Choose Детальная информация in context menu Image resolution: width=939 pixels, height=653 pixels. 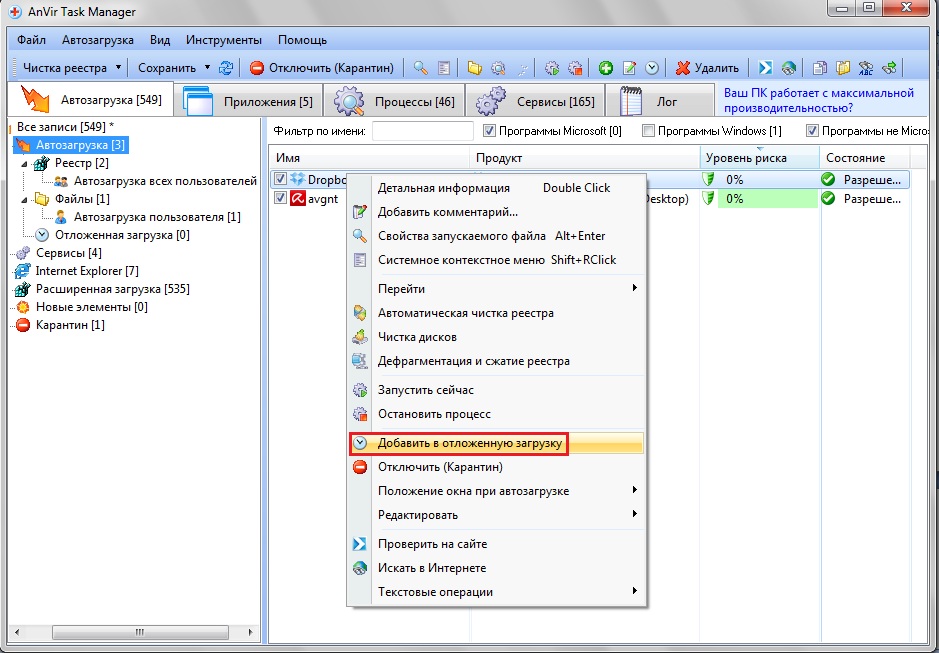pos(496,188)
